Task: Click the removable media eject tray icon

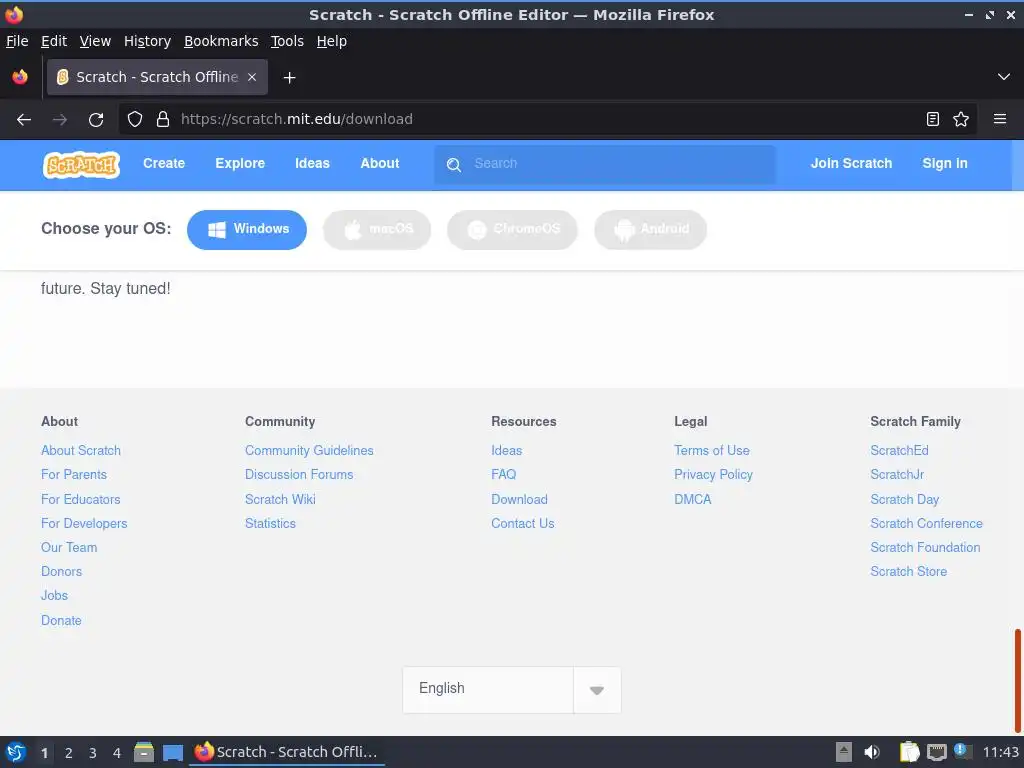Action: pos(844,752)
